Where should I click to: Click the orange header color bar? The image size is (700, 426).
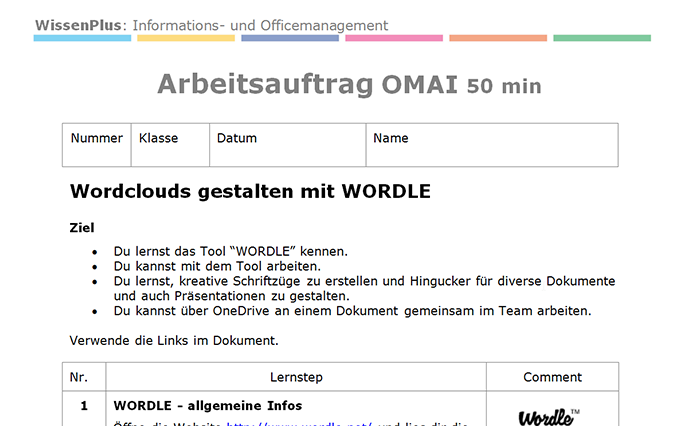pos(498,38)
